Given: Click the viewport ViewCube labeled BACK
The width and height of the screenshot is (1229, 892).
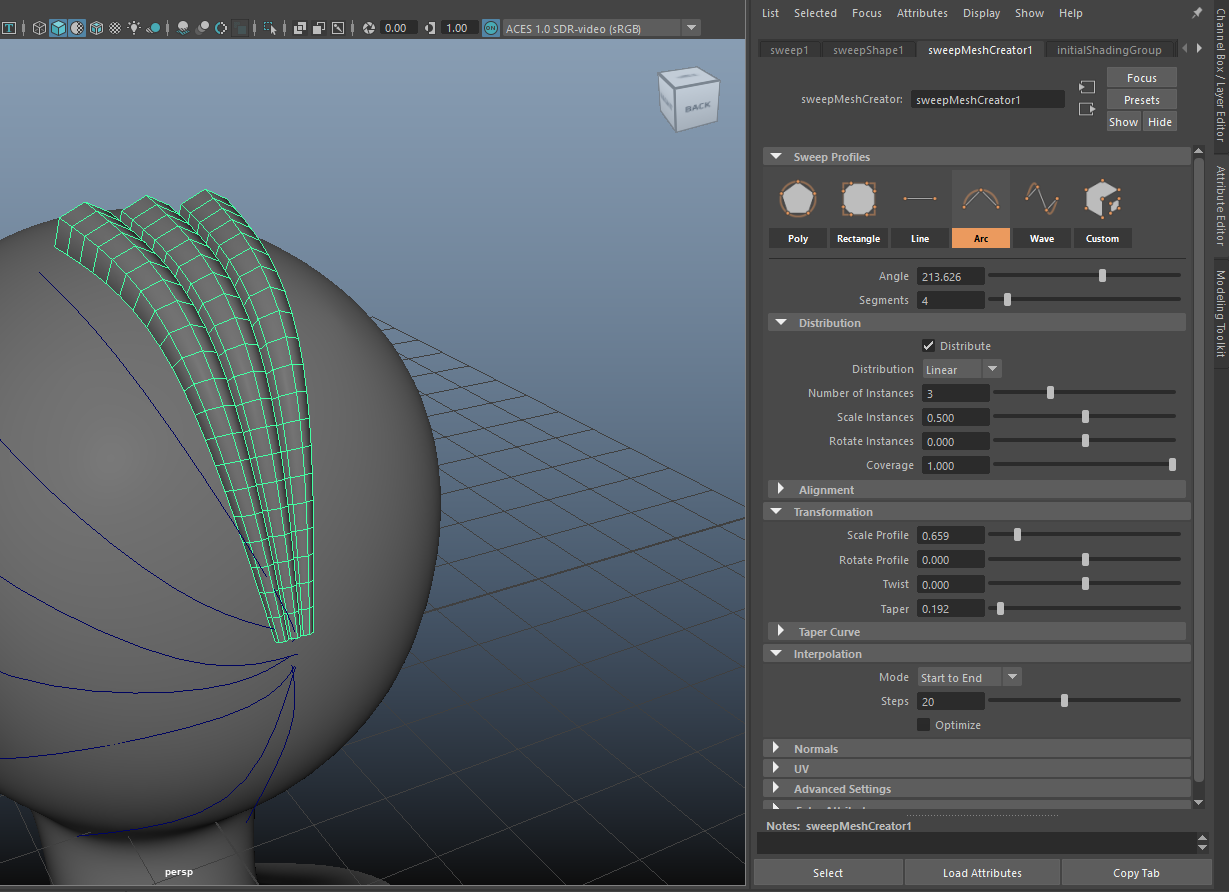Looking at the screenshot, I should [x=687, y=99].
